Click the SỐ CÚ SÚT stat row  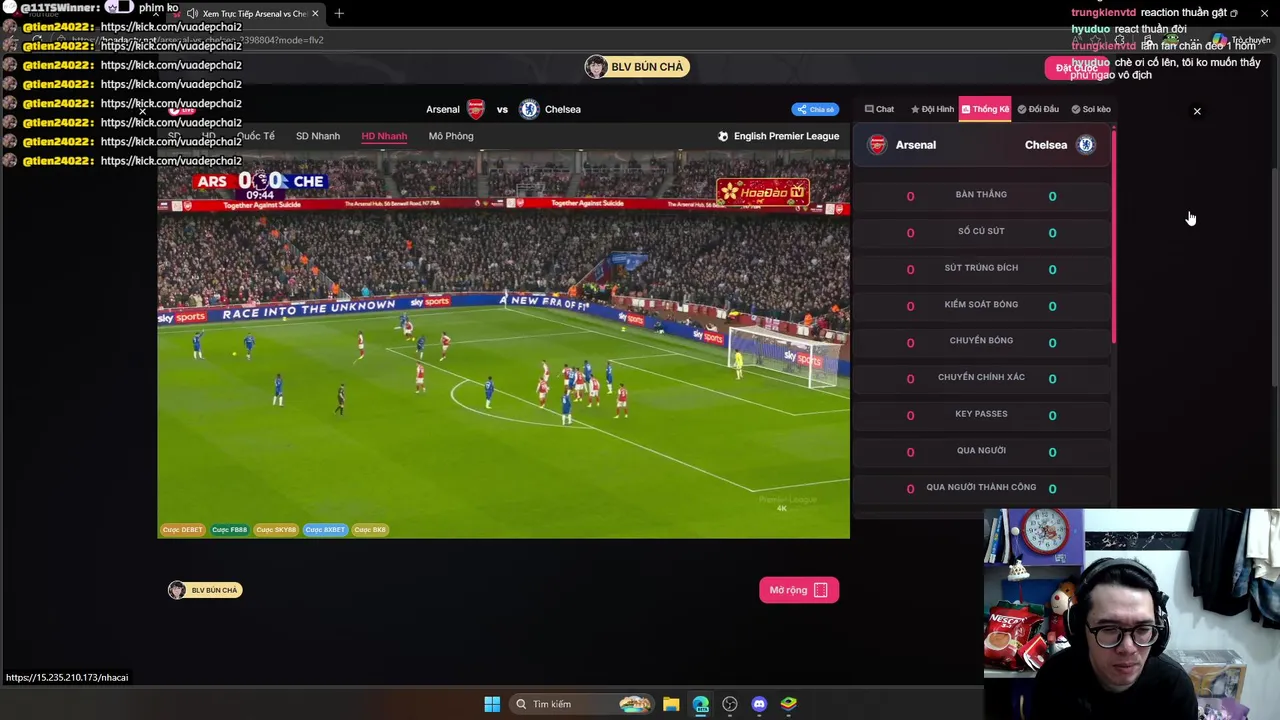click(x=981, y=232)
